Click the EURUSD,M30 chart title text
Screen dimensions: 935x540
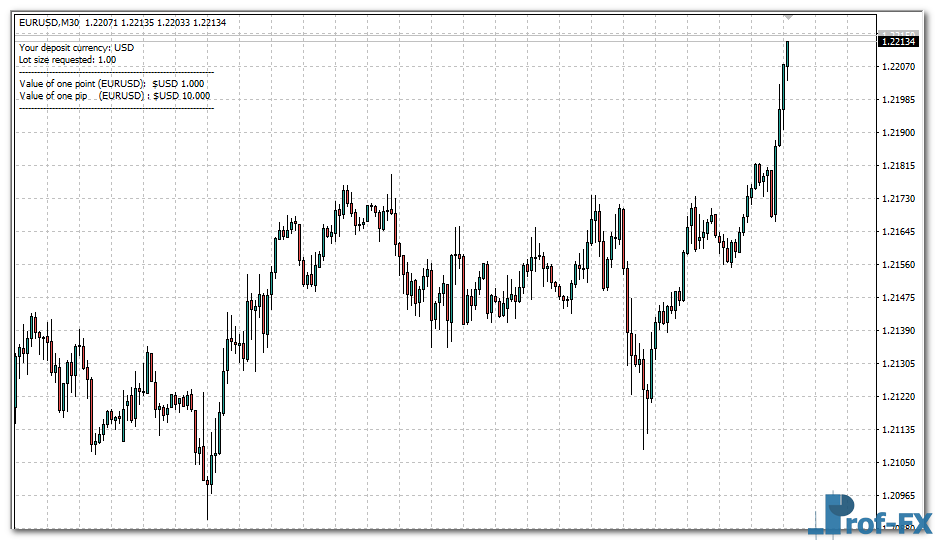[x=49, y=21]
